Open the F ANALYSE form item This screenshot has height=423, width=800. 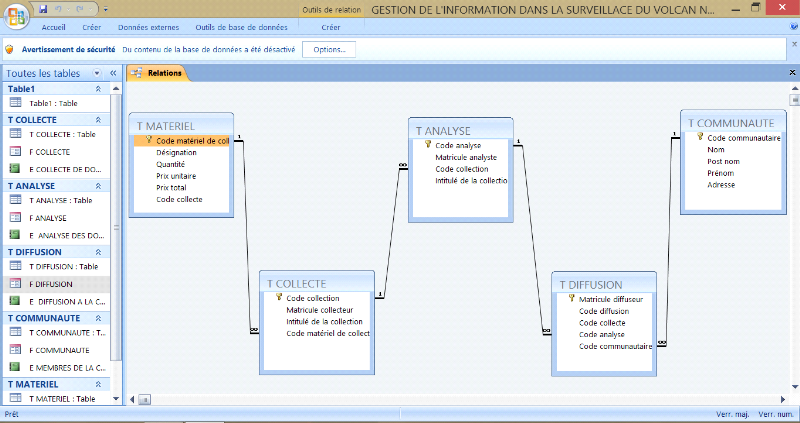click(47, 217)
